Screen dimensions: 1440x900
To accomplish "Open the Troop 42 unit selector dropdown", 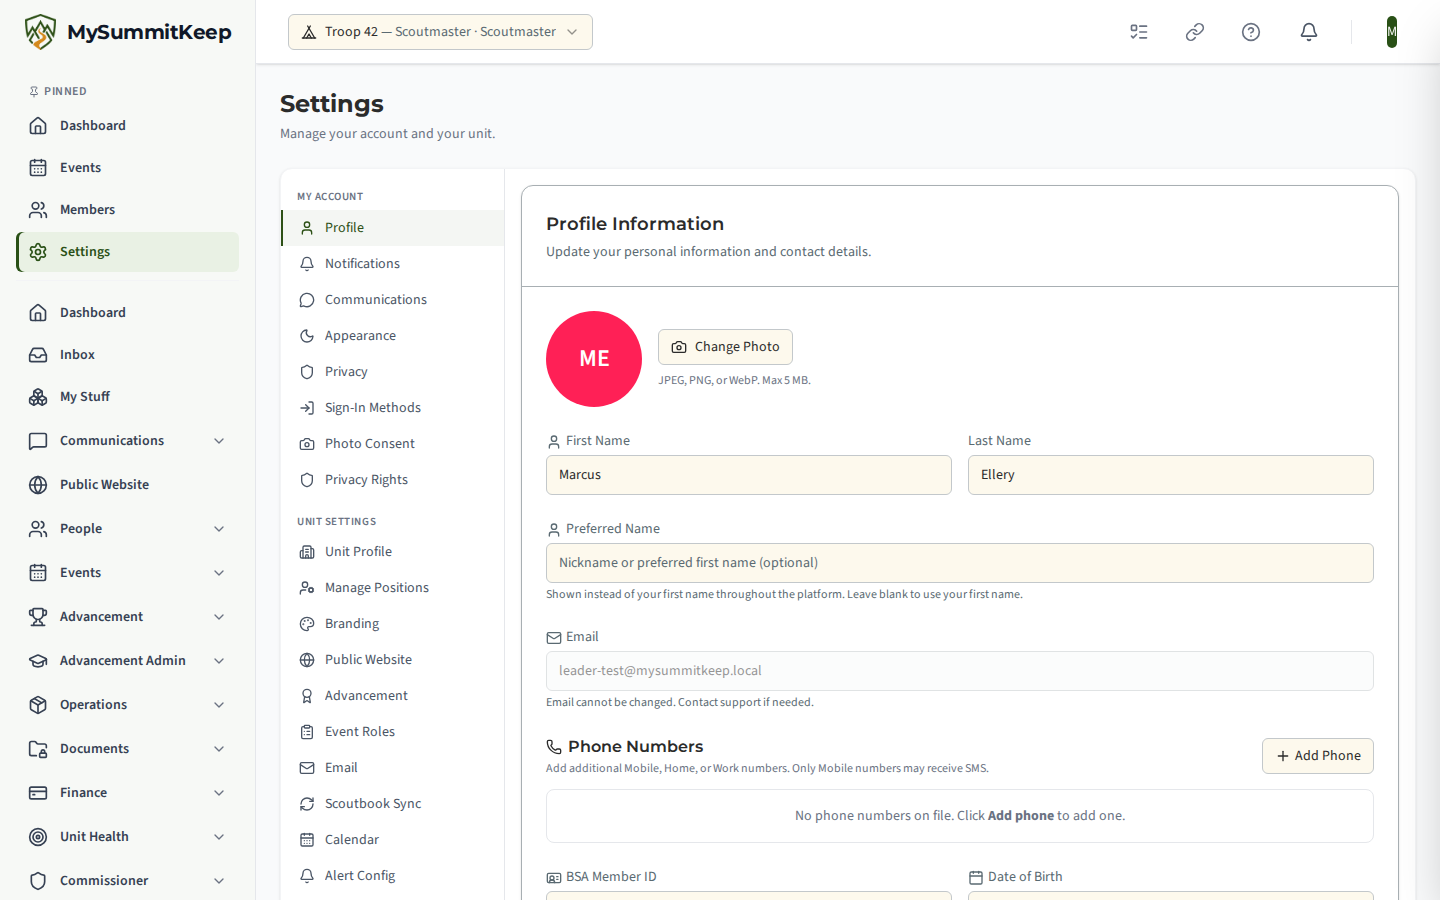I will 440,32.
